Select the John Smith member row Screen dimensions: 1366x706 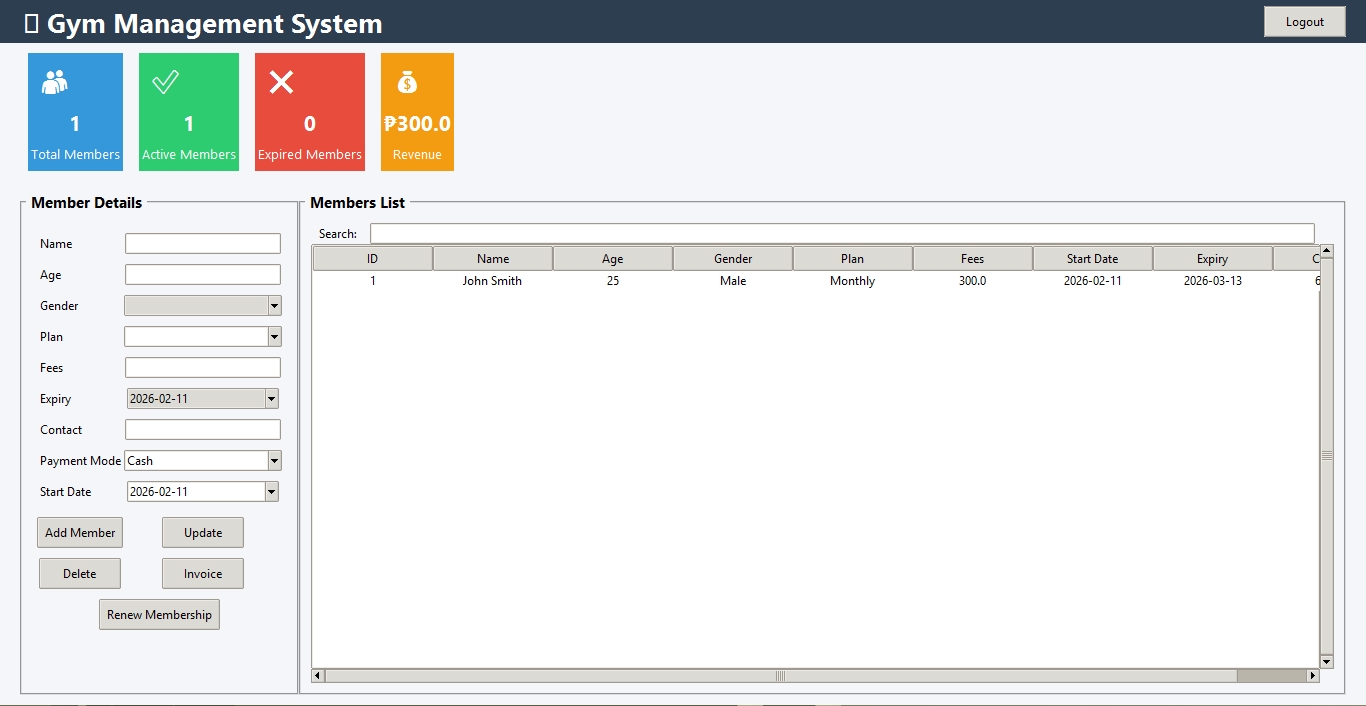click(x=492, y=281)
